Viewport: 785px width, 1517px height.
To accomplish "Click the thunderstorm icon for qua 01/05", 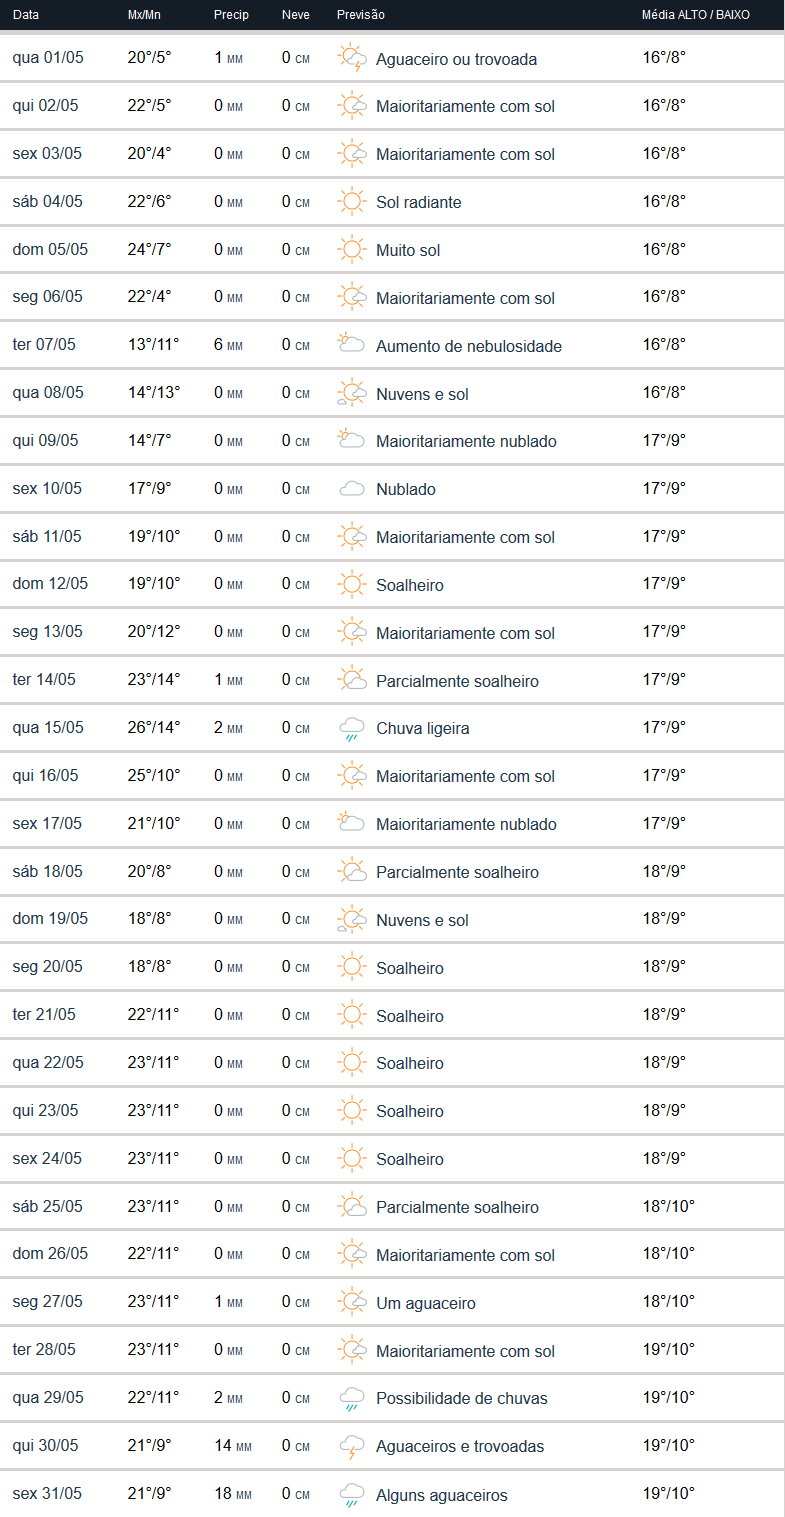I will [351, 58].
